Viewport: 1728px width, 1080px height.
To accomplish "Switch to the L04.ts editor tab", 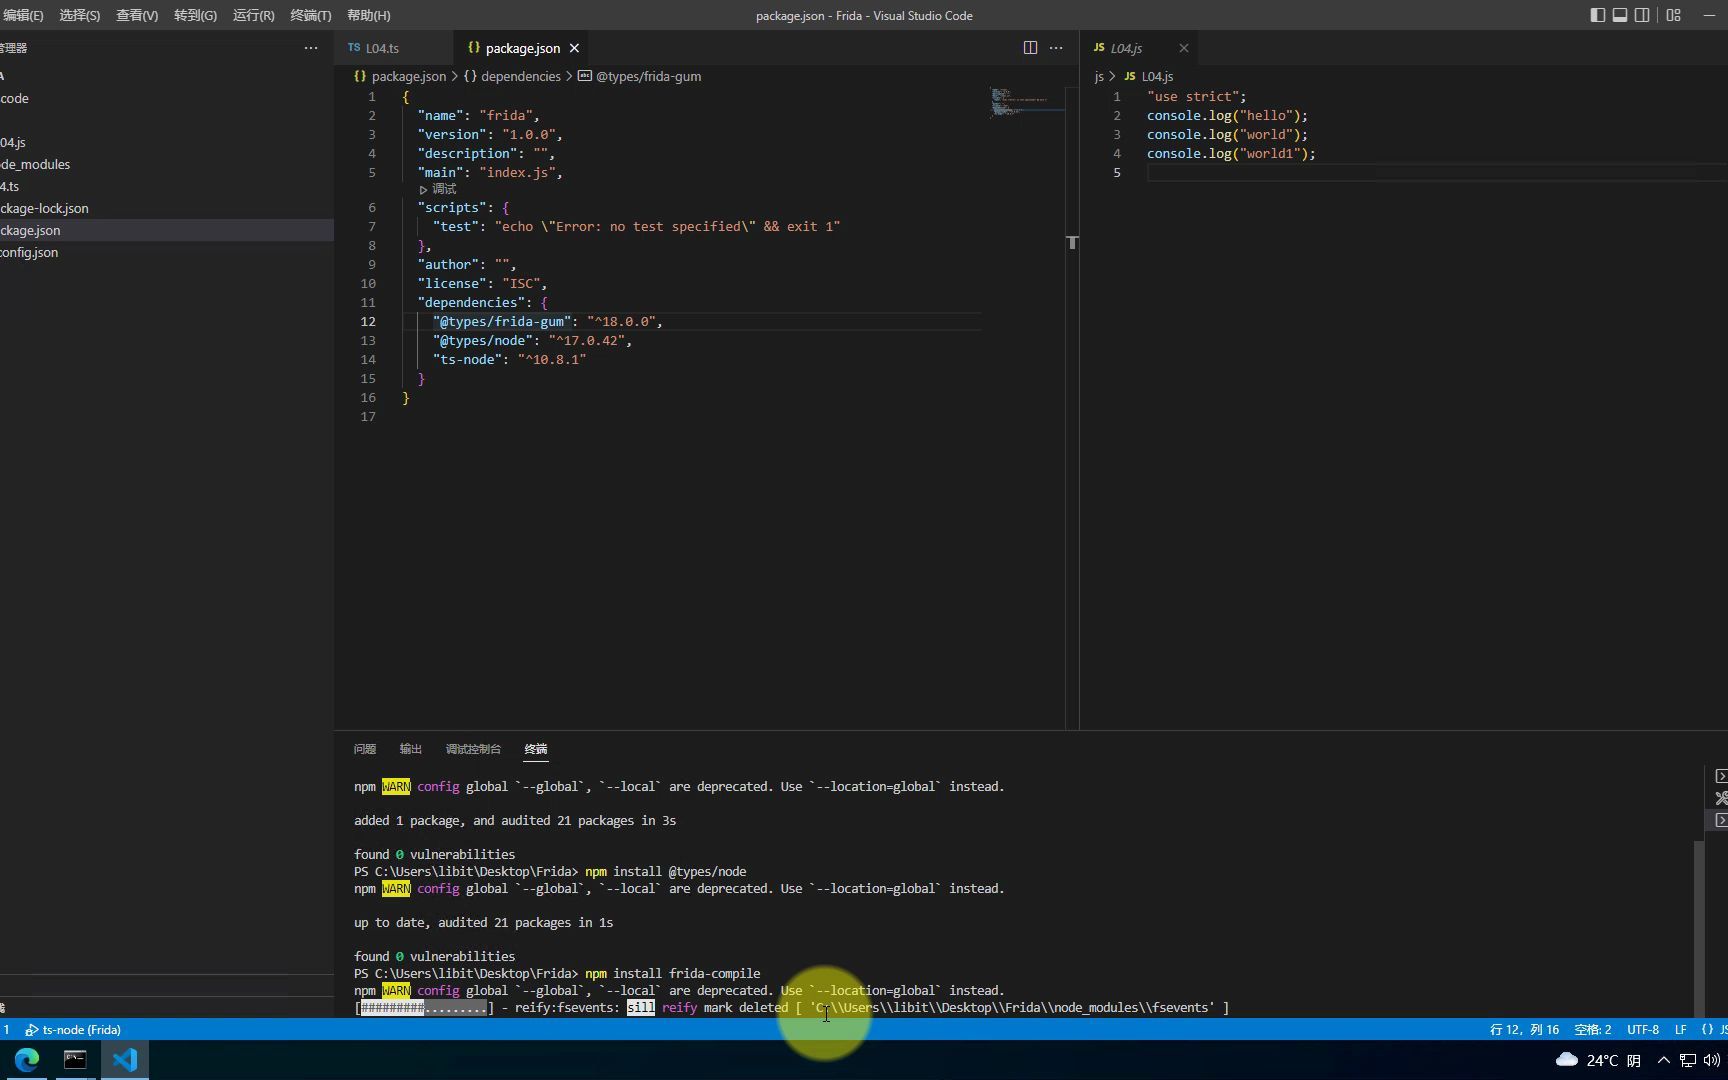I will point(383,47).
